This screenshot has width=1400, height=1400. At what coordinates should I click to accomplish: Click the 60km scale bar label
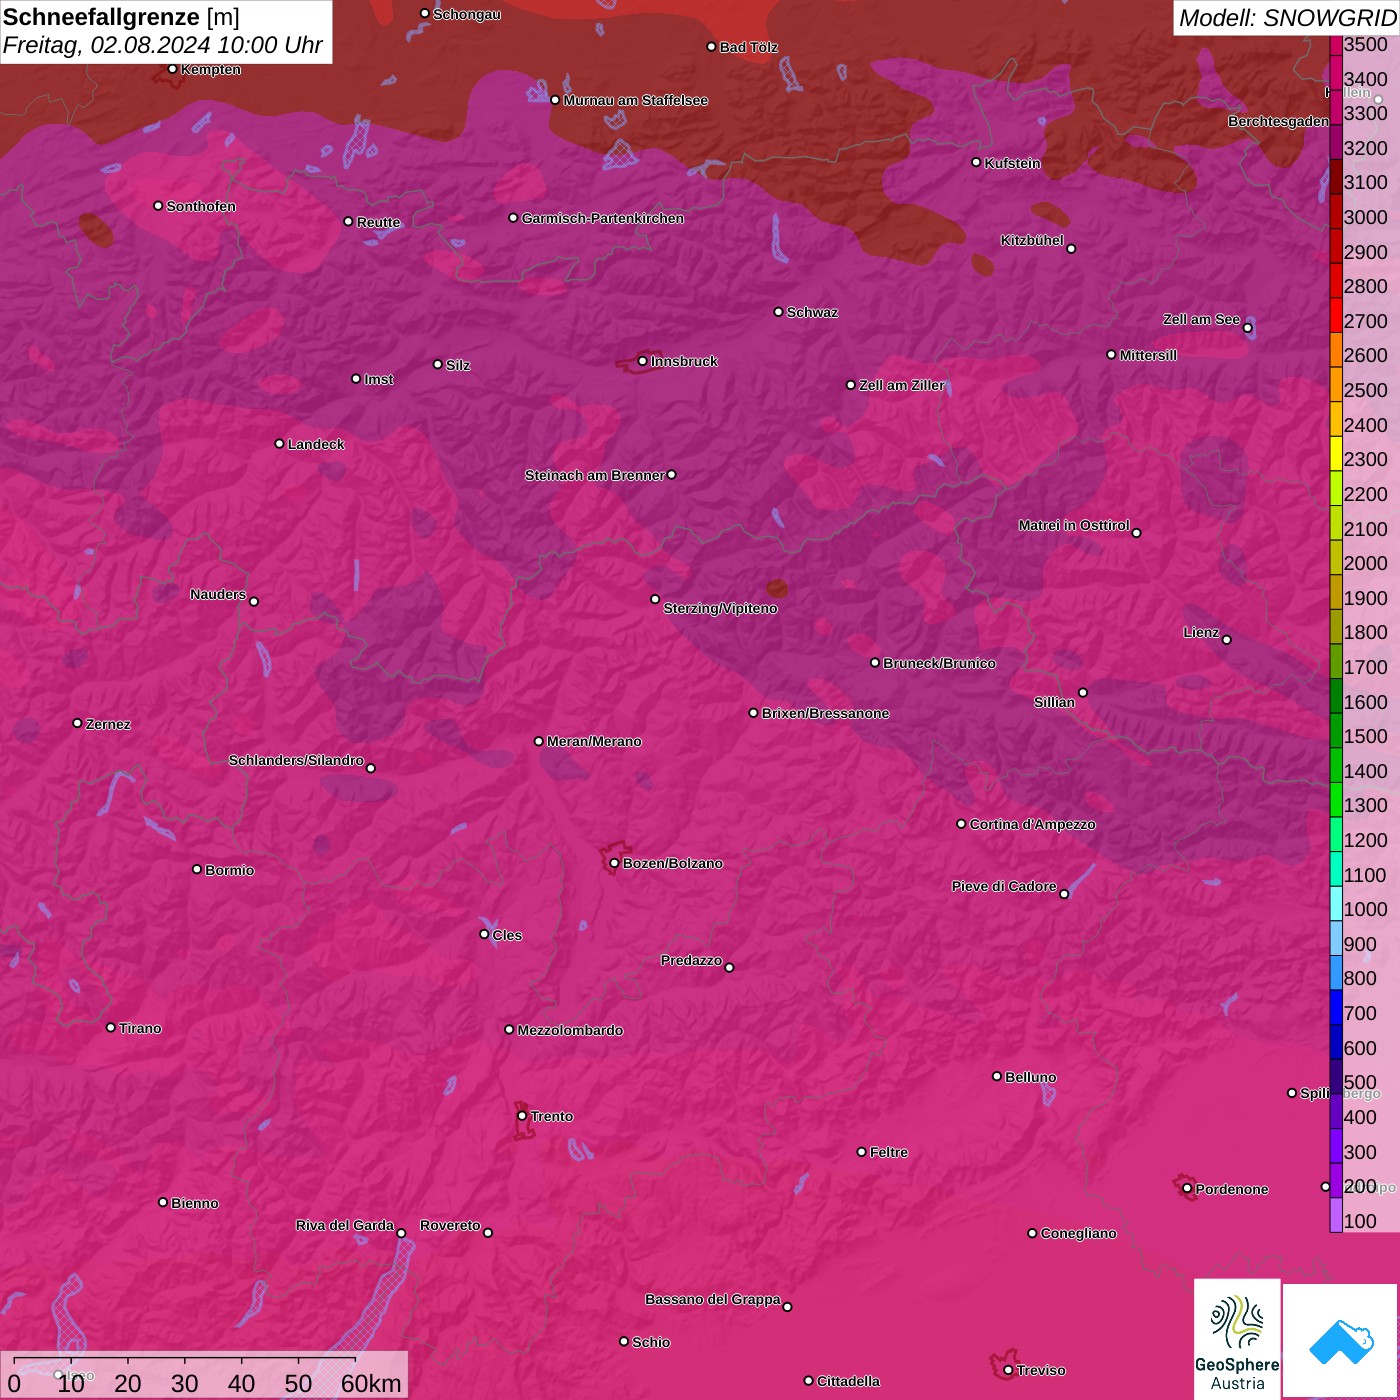pyautogui.click(x=371, y=1383)
